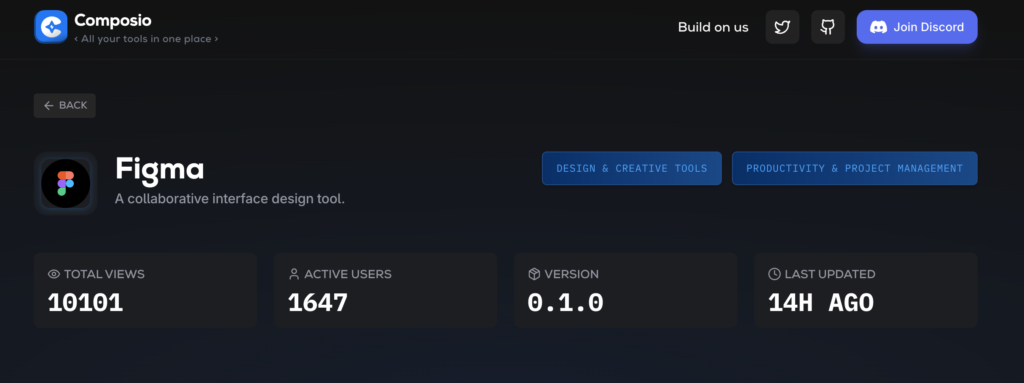Click the Discord icon in Join button
The width and height of the screenshot is (1024, 383).
[878, 27]
